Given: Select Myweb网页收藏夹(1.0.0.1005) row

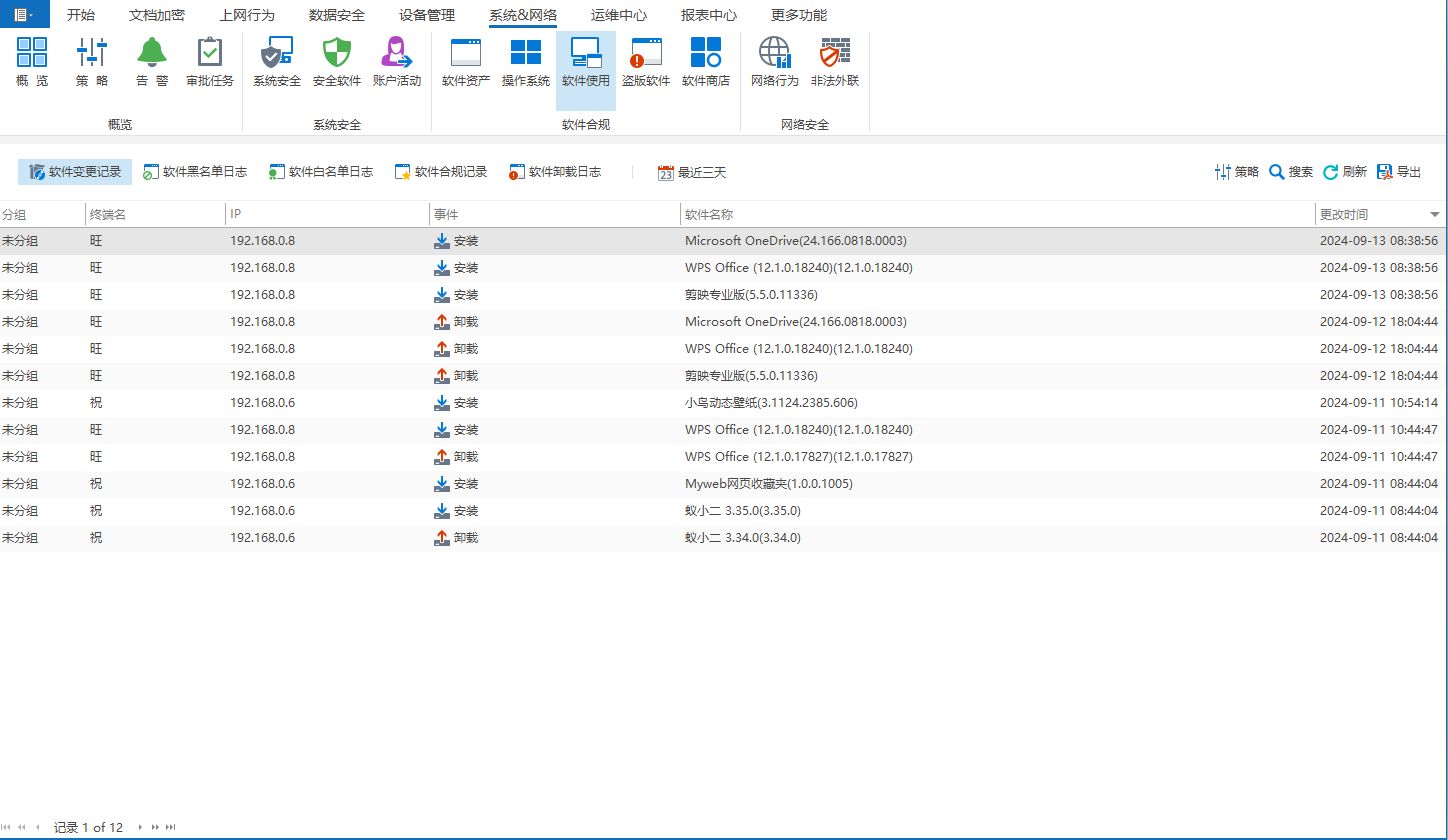Looking at the screenshot, I should [x=724, y=484].
